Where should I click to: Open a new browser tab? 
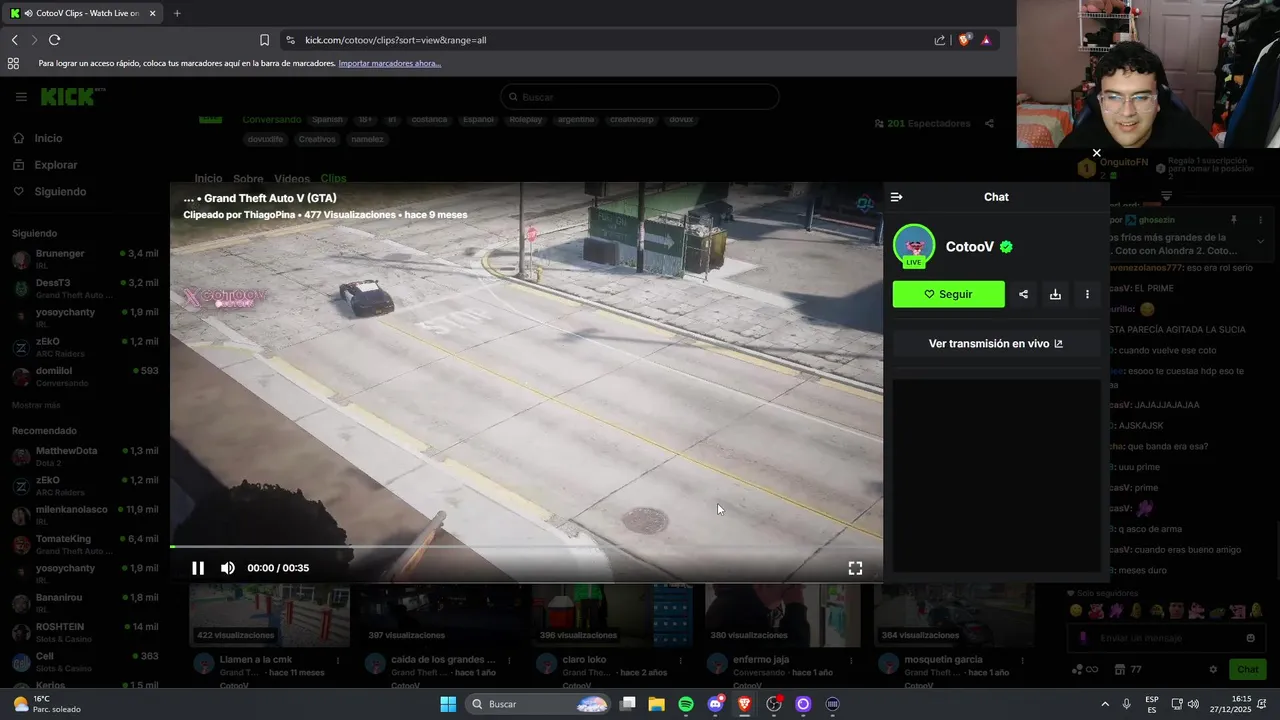(177, 13)
